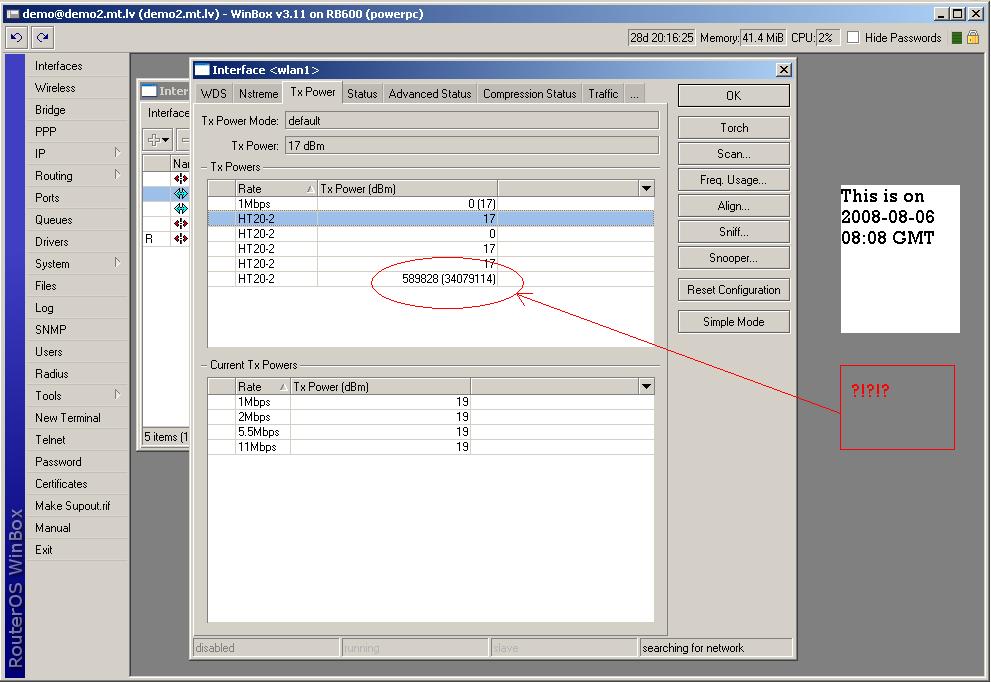Screen dimensions: 991x682
Task: Select the row with value 589828 (34079114)
Action: [430, 279]
